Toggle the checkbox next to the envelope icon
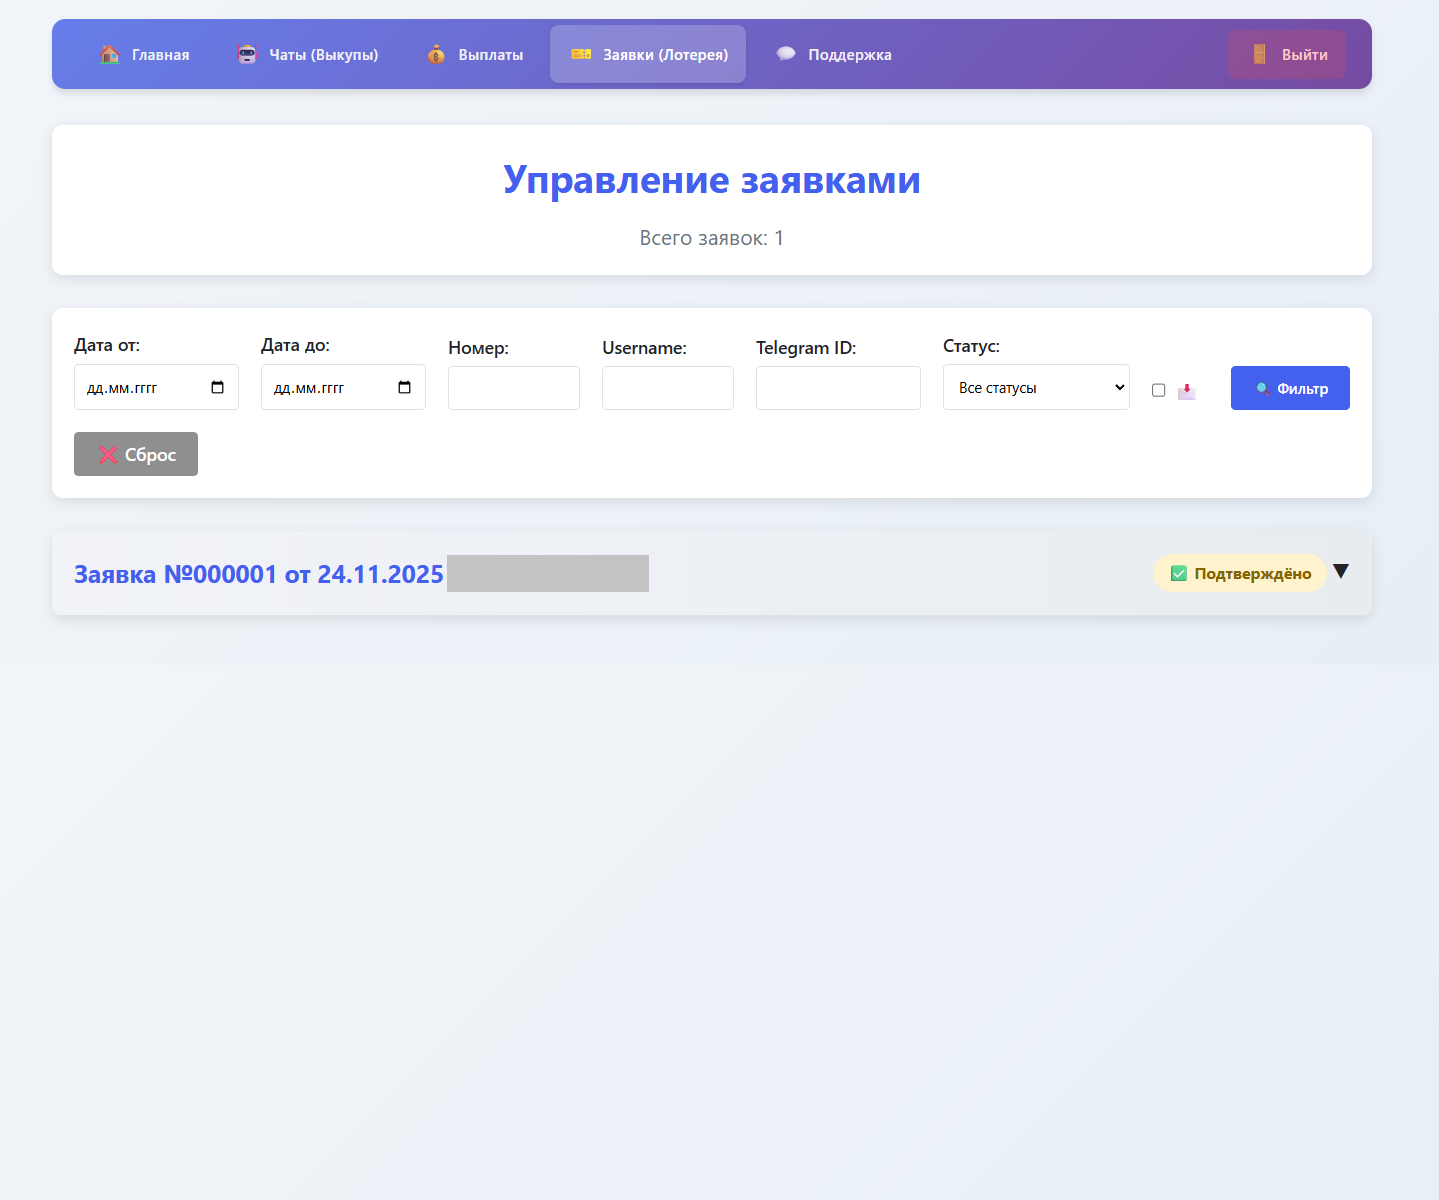This screenshot has width=1439, height=1200. [x=1158, y=390]
